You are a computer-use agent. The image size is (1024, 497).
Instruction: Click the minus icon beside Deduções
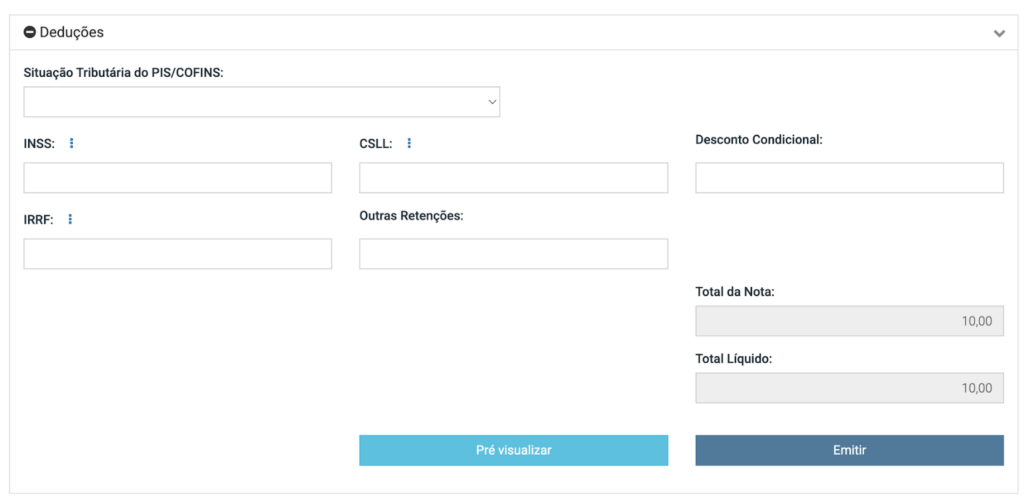pos(30,33)
